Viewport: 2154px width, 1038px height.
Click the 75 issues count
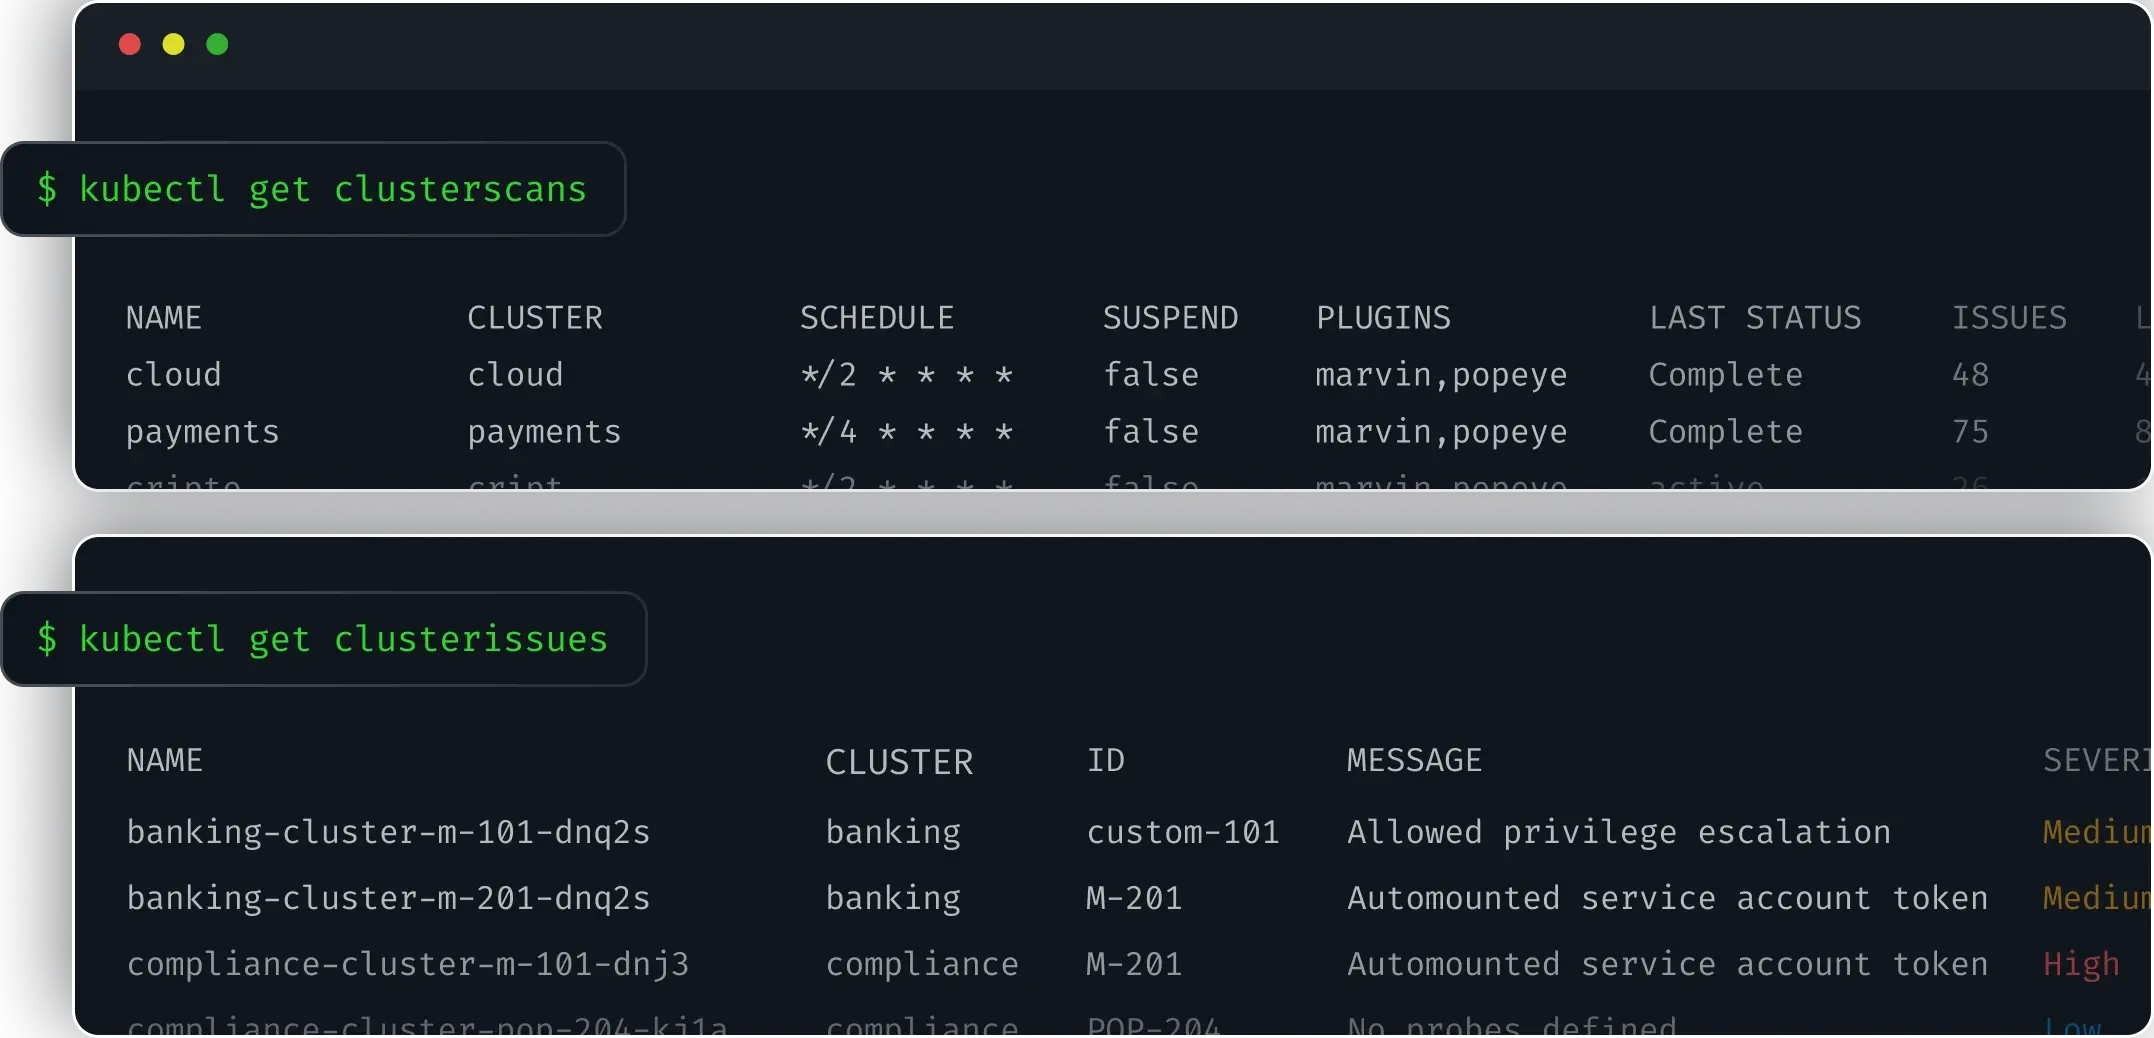coord(1970,432)
